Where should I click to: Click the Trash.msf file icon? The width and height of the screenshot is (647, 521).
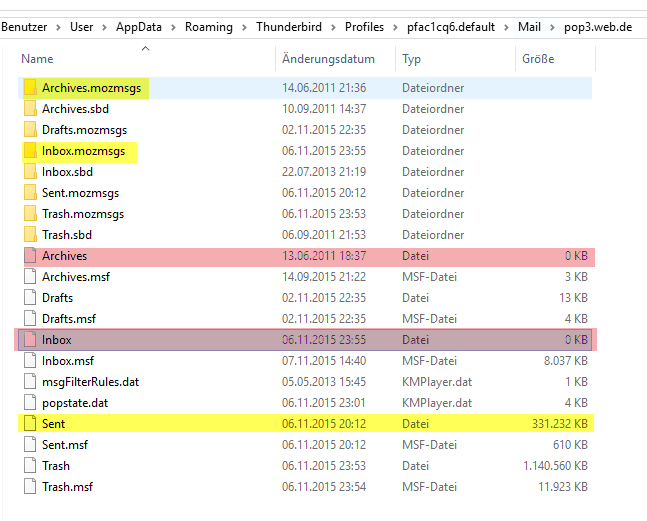[30, 487]
